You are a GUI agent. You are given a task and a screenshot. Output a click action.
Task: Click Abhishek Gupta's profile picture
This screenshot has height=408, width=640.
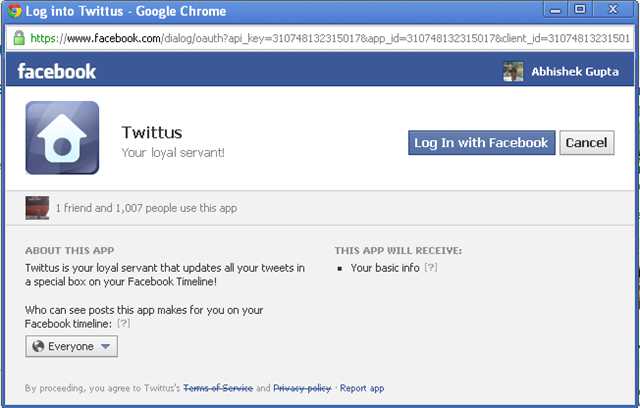point(512,71)
